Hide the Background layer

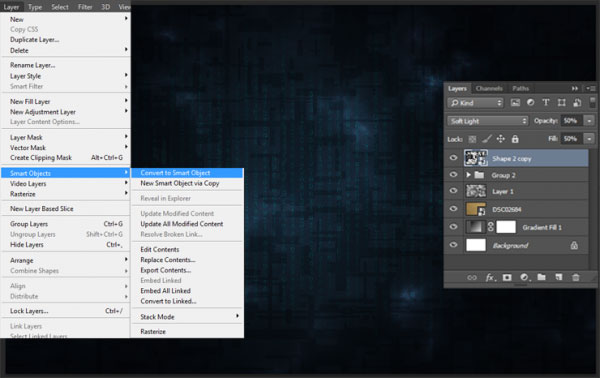pyautogui.click(x=453, y=245)
